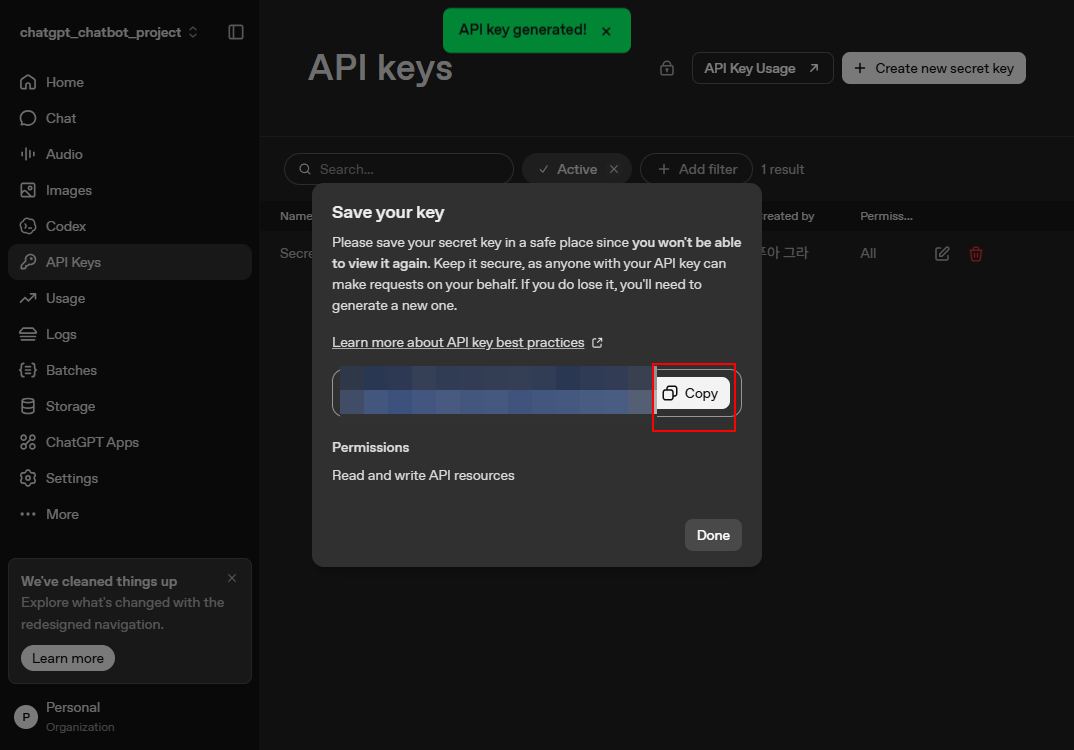The height and width of the screenshot is (750, 1074).
Task: Click the P organization avatar
Action: point(26,717)
